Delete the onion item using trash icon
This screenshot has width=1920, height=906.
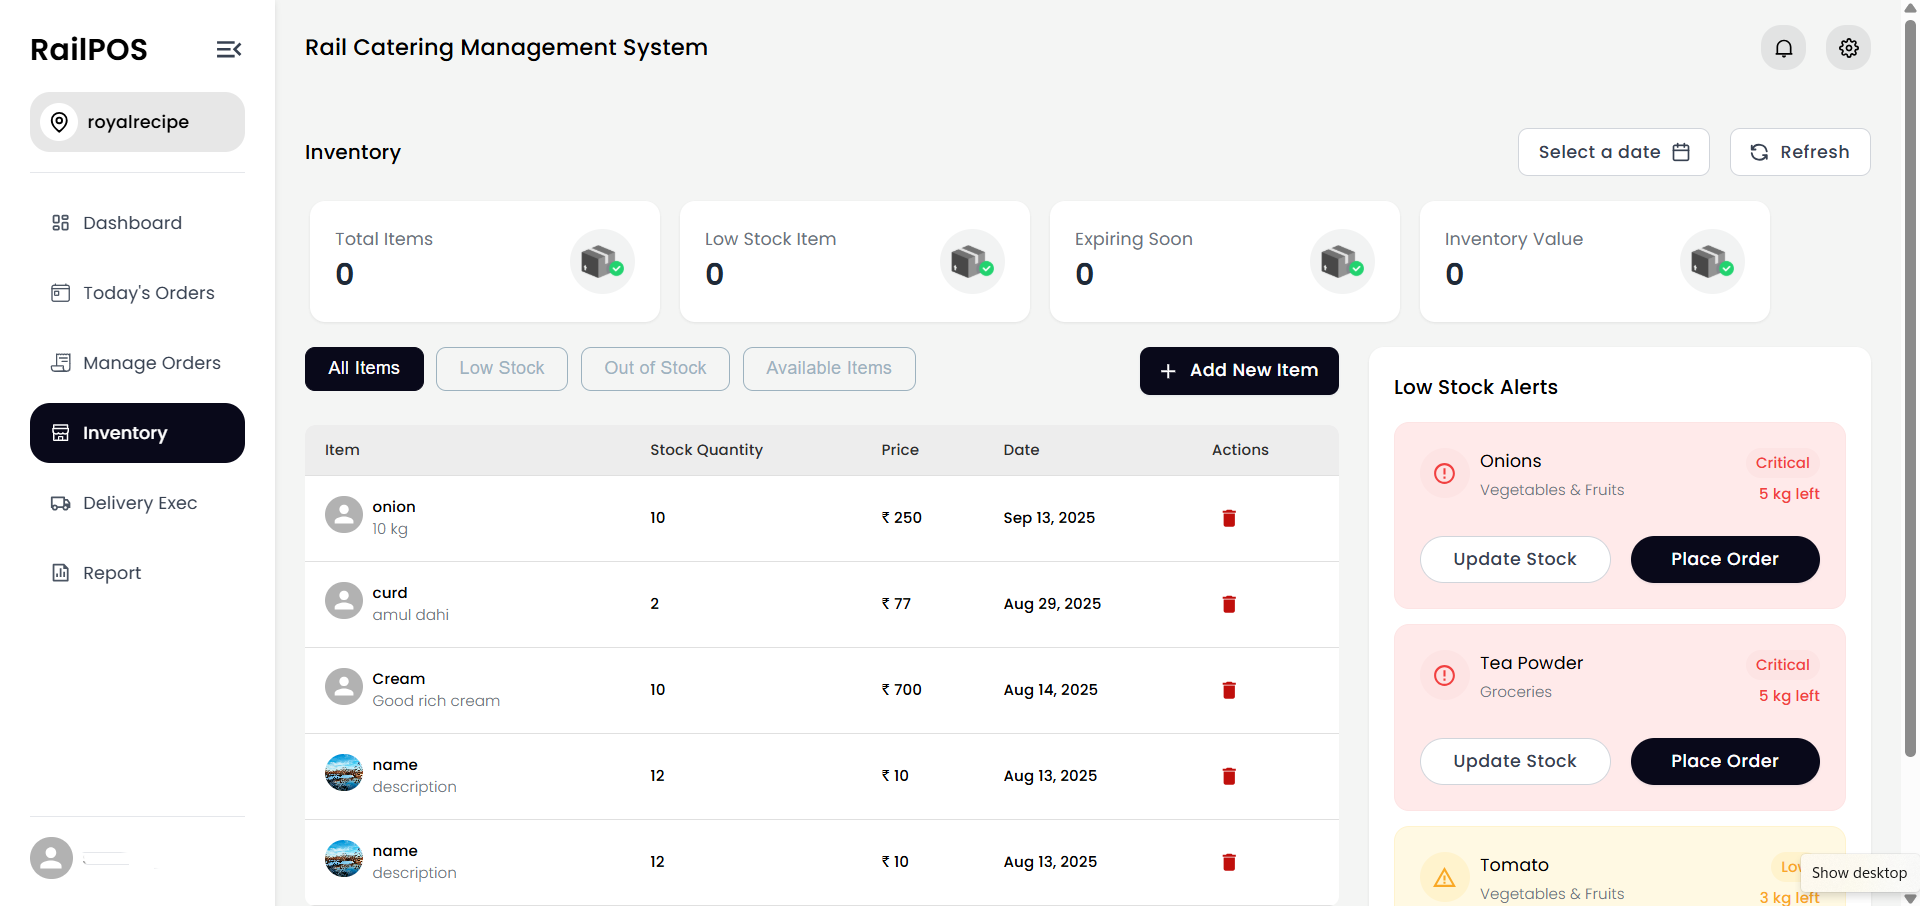(1229, 518)
